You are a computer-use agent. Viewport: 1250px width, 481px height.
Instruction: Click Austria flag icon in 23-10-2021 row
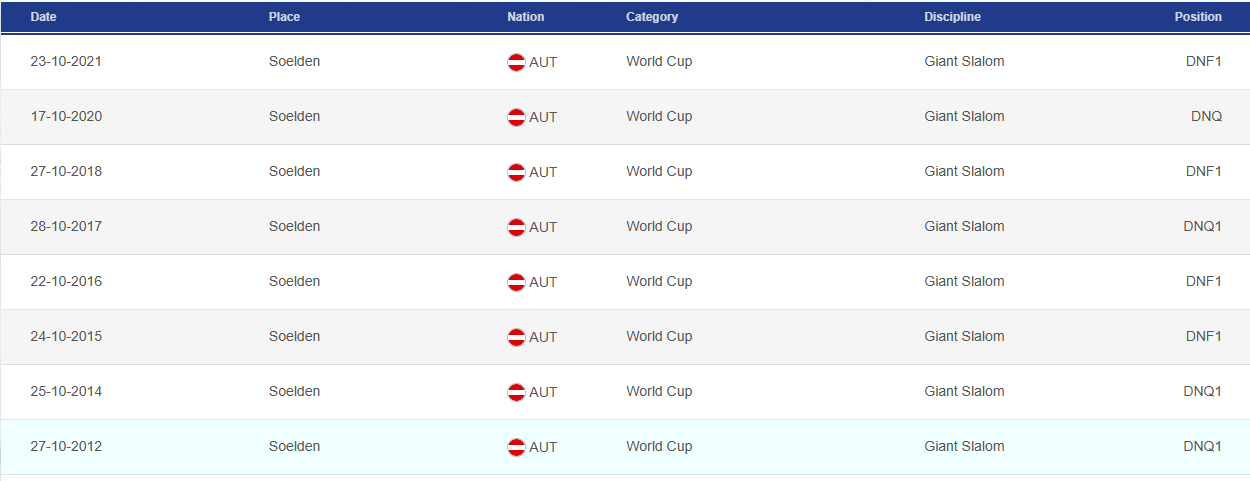[517, 62]
